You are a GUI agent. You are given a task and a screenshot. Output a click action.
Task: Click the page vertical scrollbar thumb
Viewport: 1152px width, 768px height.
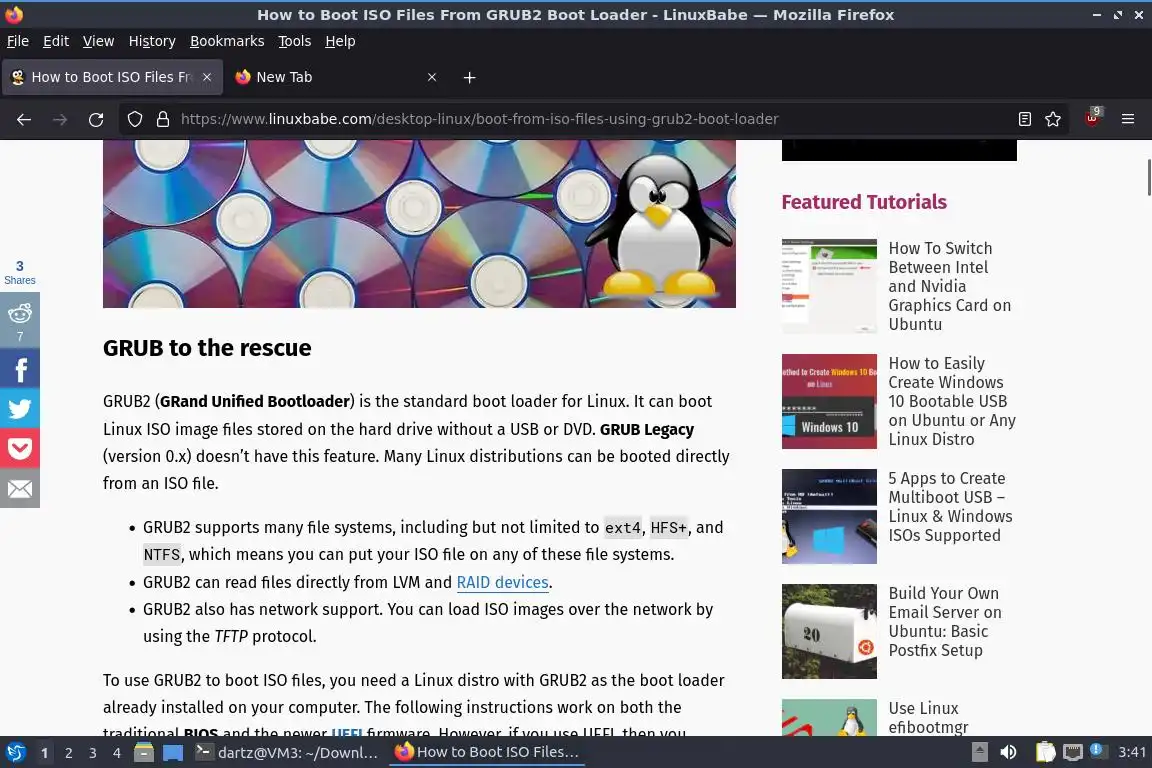pyautogui.click(x=1148, y=177)
